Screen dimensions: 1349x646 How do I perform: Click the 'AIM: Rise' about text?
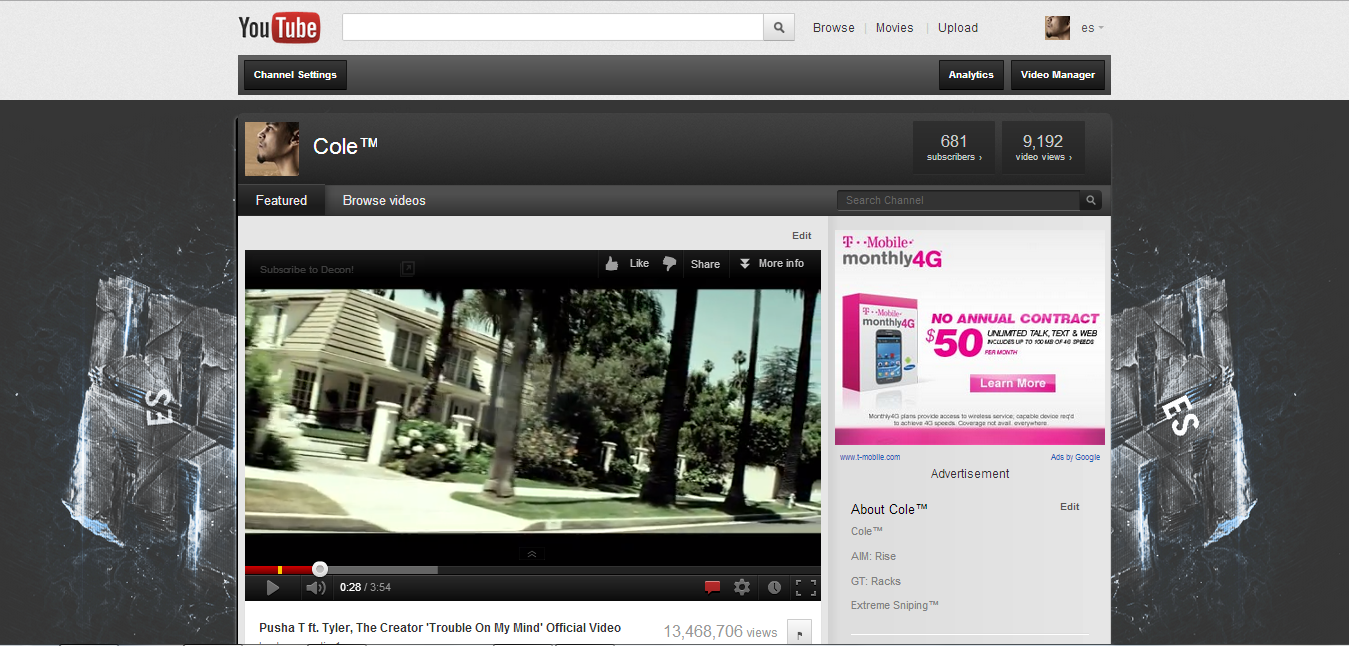873,556
